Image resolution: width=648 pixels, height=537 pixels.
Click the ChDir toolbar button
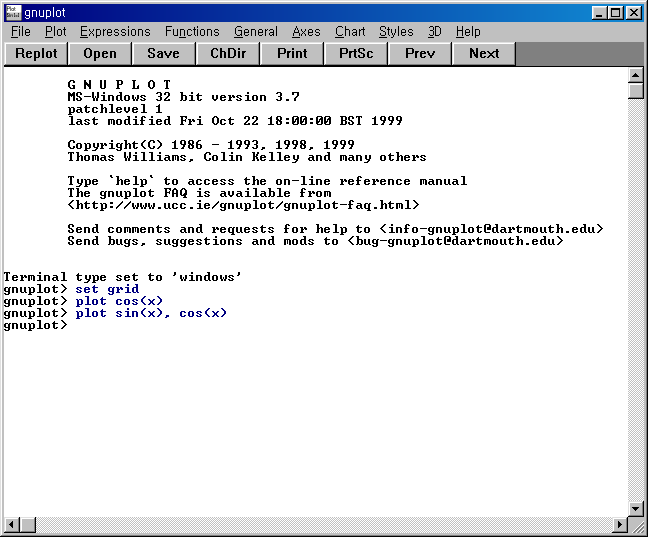coord(228,54)
